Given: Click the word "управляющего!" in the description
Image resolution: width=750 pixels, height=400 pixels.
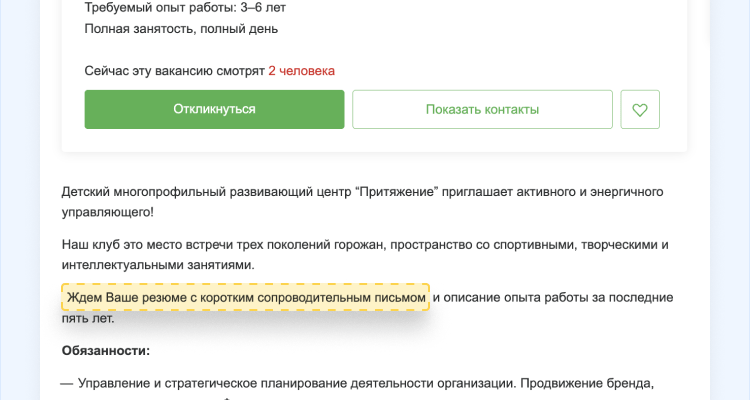Looking at the screenshot, I should tap(108, 212).
